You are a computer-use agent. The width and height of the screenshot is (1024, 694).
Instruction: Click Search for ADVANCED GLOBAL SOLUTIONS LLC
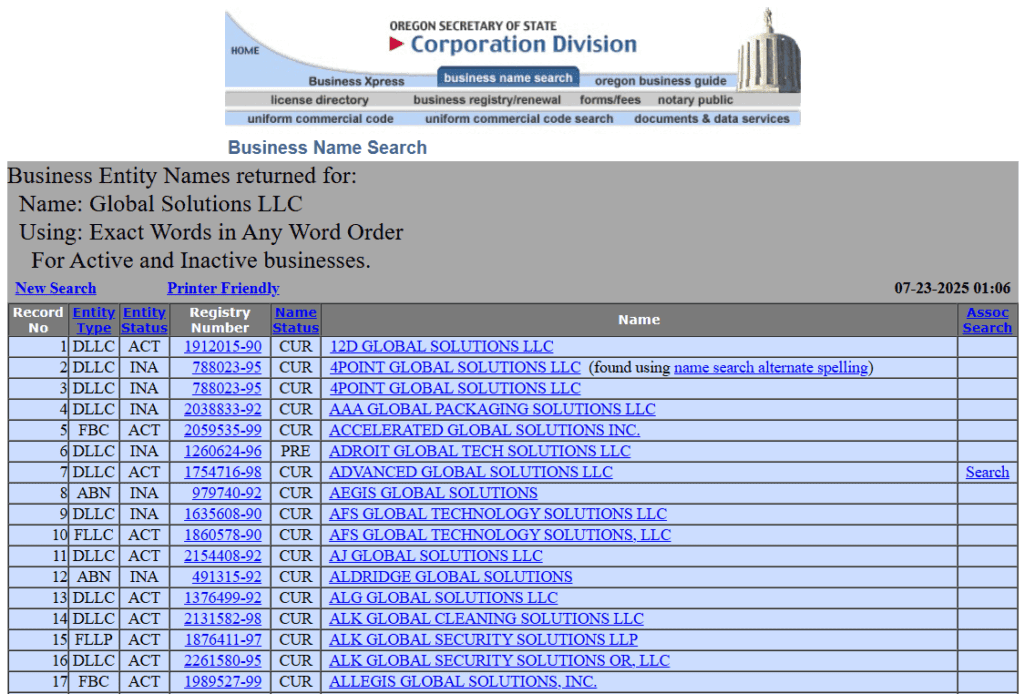[987, 472]
